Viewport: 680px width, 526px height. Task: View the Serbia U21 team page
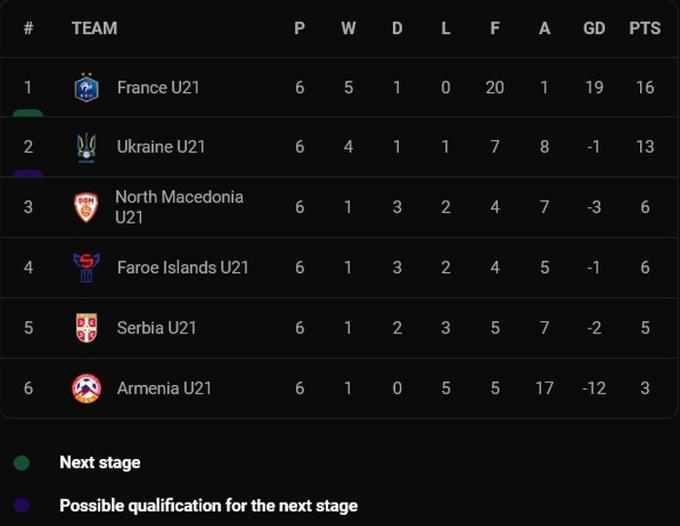(x=156, y=327)
